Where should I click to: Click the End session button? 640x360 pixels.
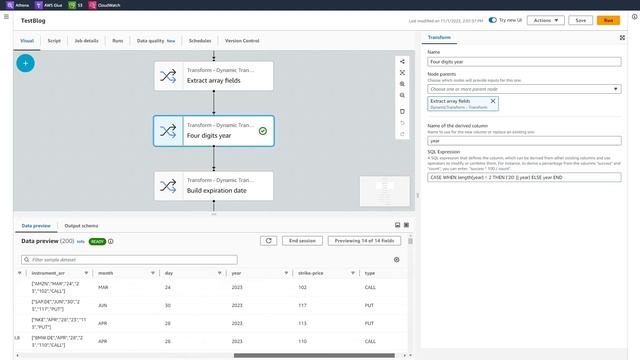click(x=302, y=241)
